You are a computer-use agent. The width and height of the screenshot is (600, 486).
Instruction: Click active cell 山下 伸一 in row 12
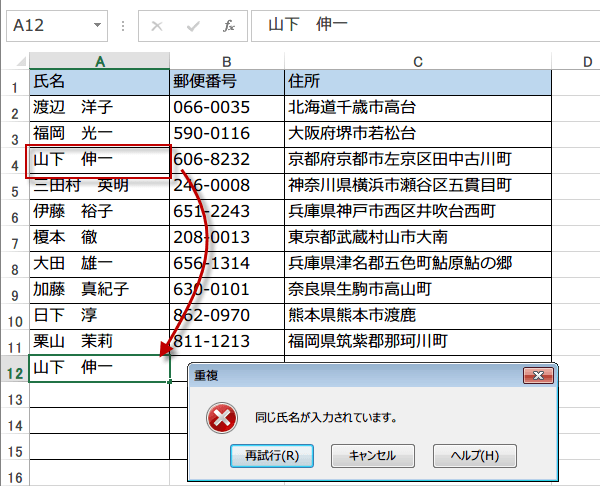pyautogui.click(x=99, y=369)
